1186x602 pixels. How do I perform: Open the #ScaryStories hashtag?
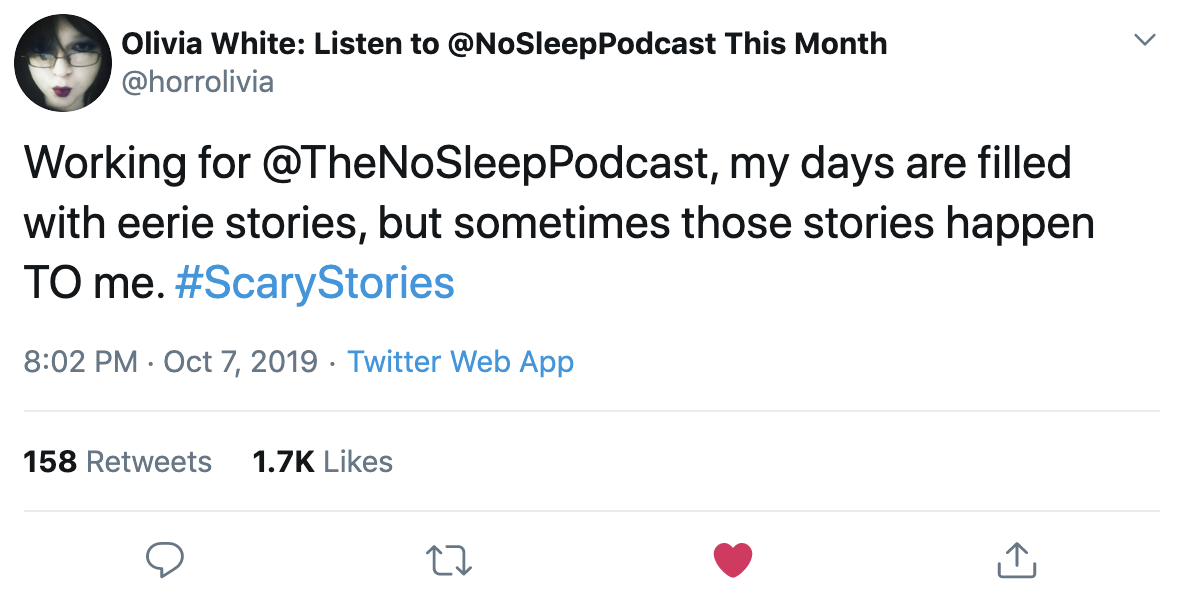click(x=314, y=284)
